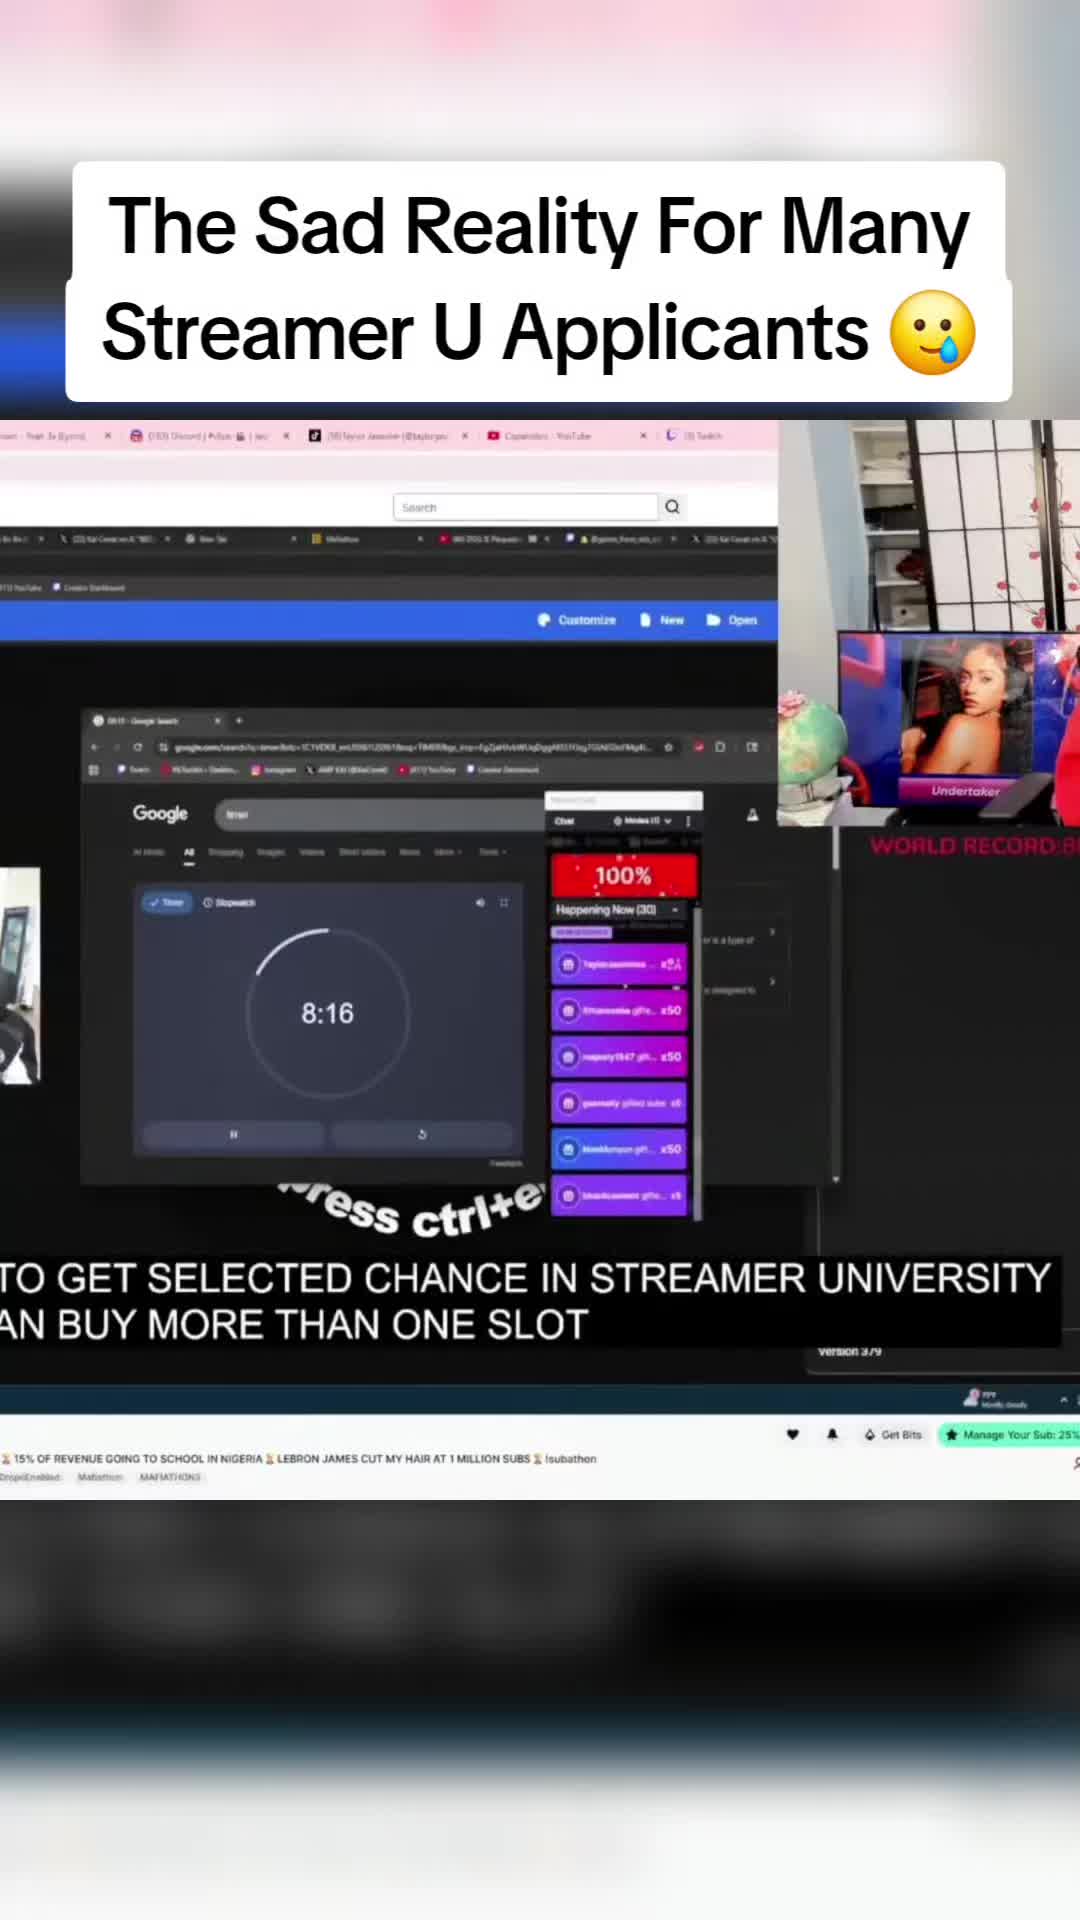Click the Customize button in the blue bar
The image size is (1080, 1920).
577,620
